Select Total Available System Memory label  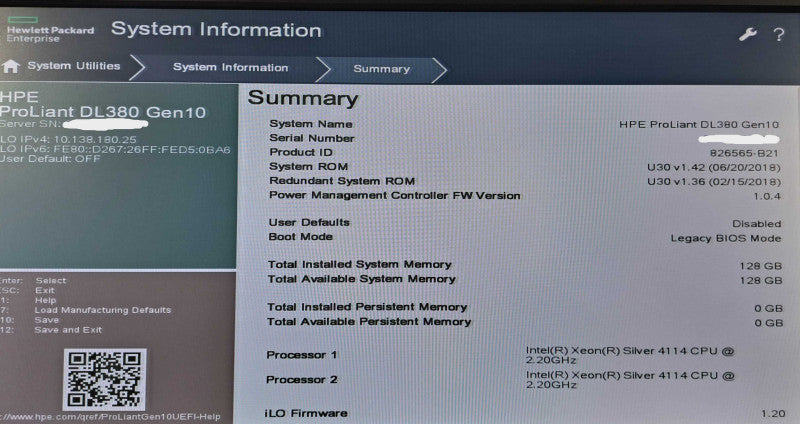coord(362,279)
